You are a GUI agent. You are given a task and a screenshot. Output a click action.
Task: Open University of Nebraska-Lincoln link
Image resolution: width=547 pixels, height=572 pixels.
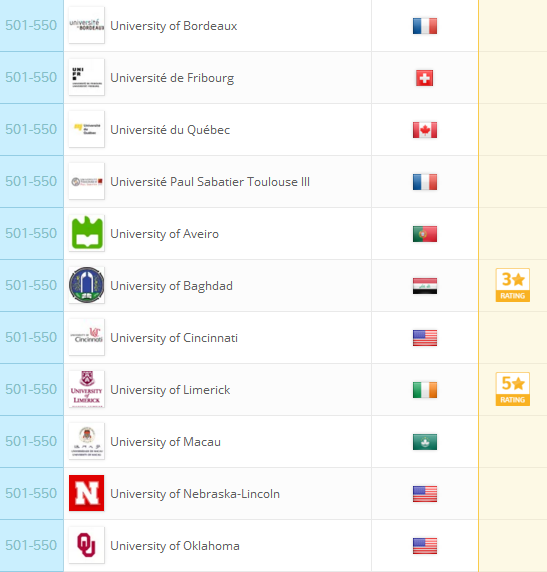tap(195, 494)
